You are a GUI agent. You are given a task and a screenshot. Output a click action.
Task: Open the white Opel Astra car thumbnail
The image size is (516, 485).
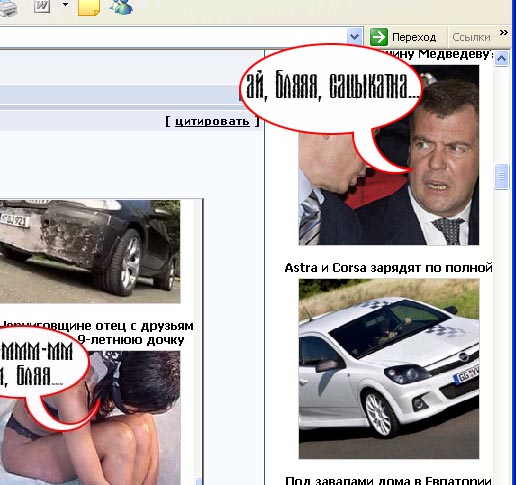[389, 369]
